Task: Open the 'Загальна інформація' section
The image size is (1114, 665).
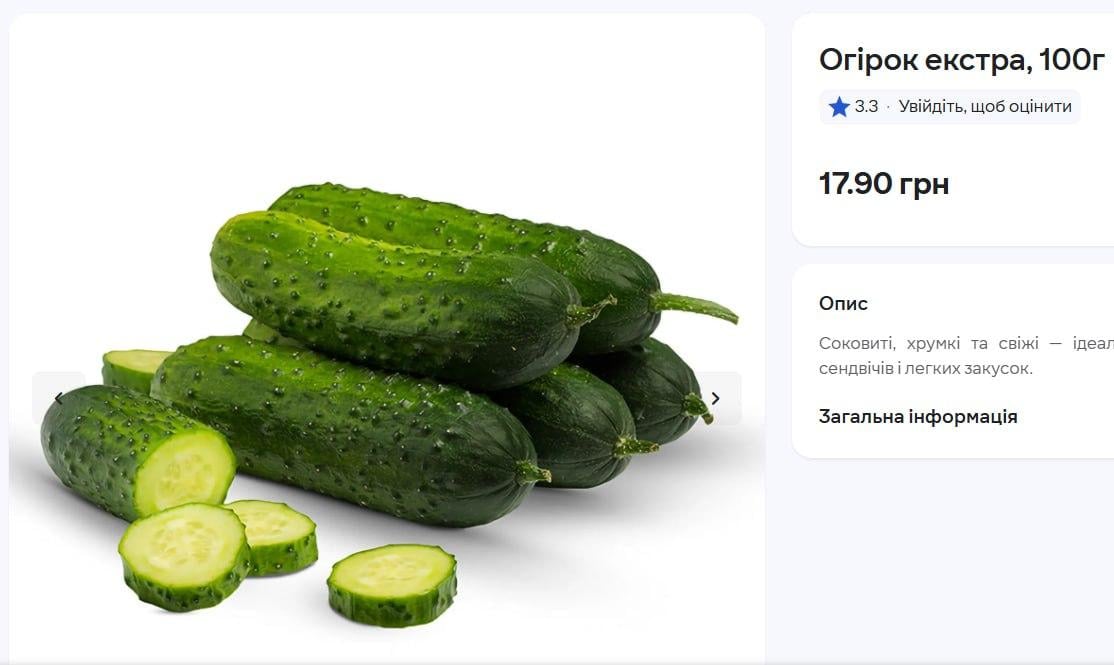Action: (918, 417)
